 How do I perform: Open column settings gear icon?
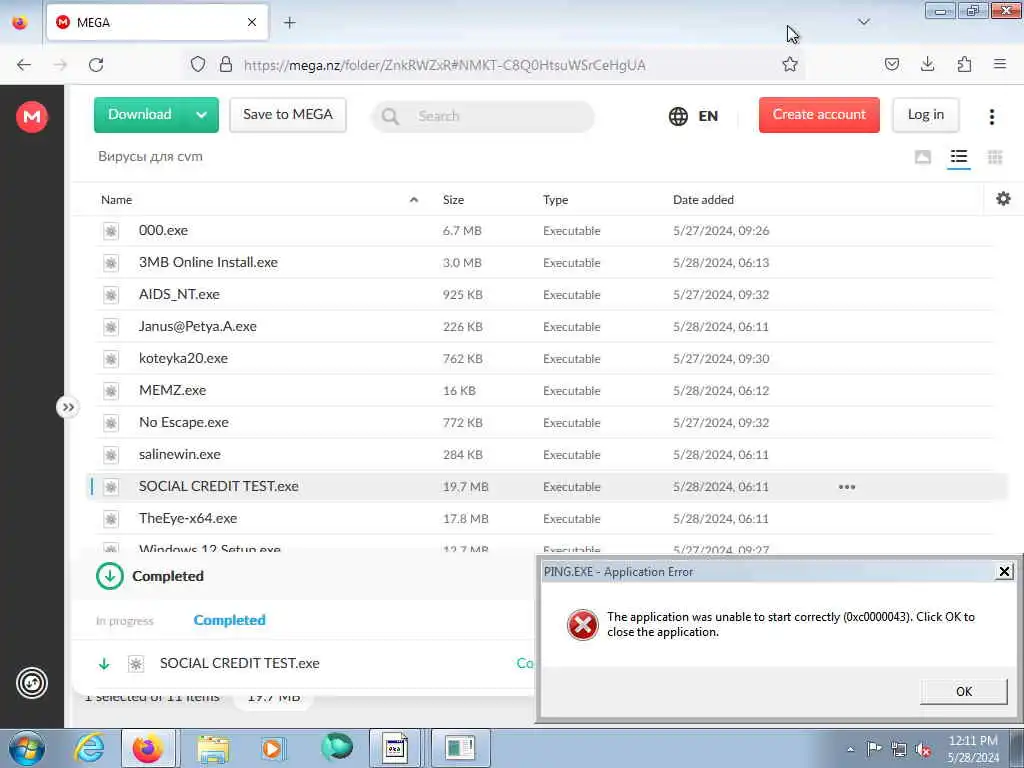(x=1003, y=199)
